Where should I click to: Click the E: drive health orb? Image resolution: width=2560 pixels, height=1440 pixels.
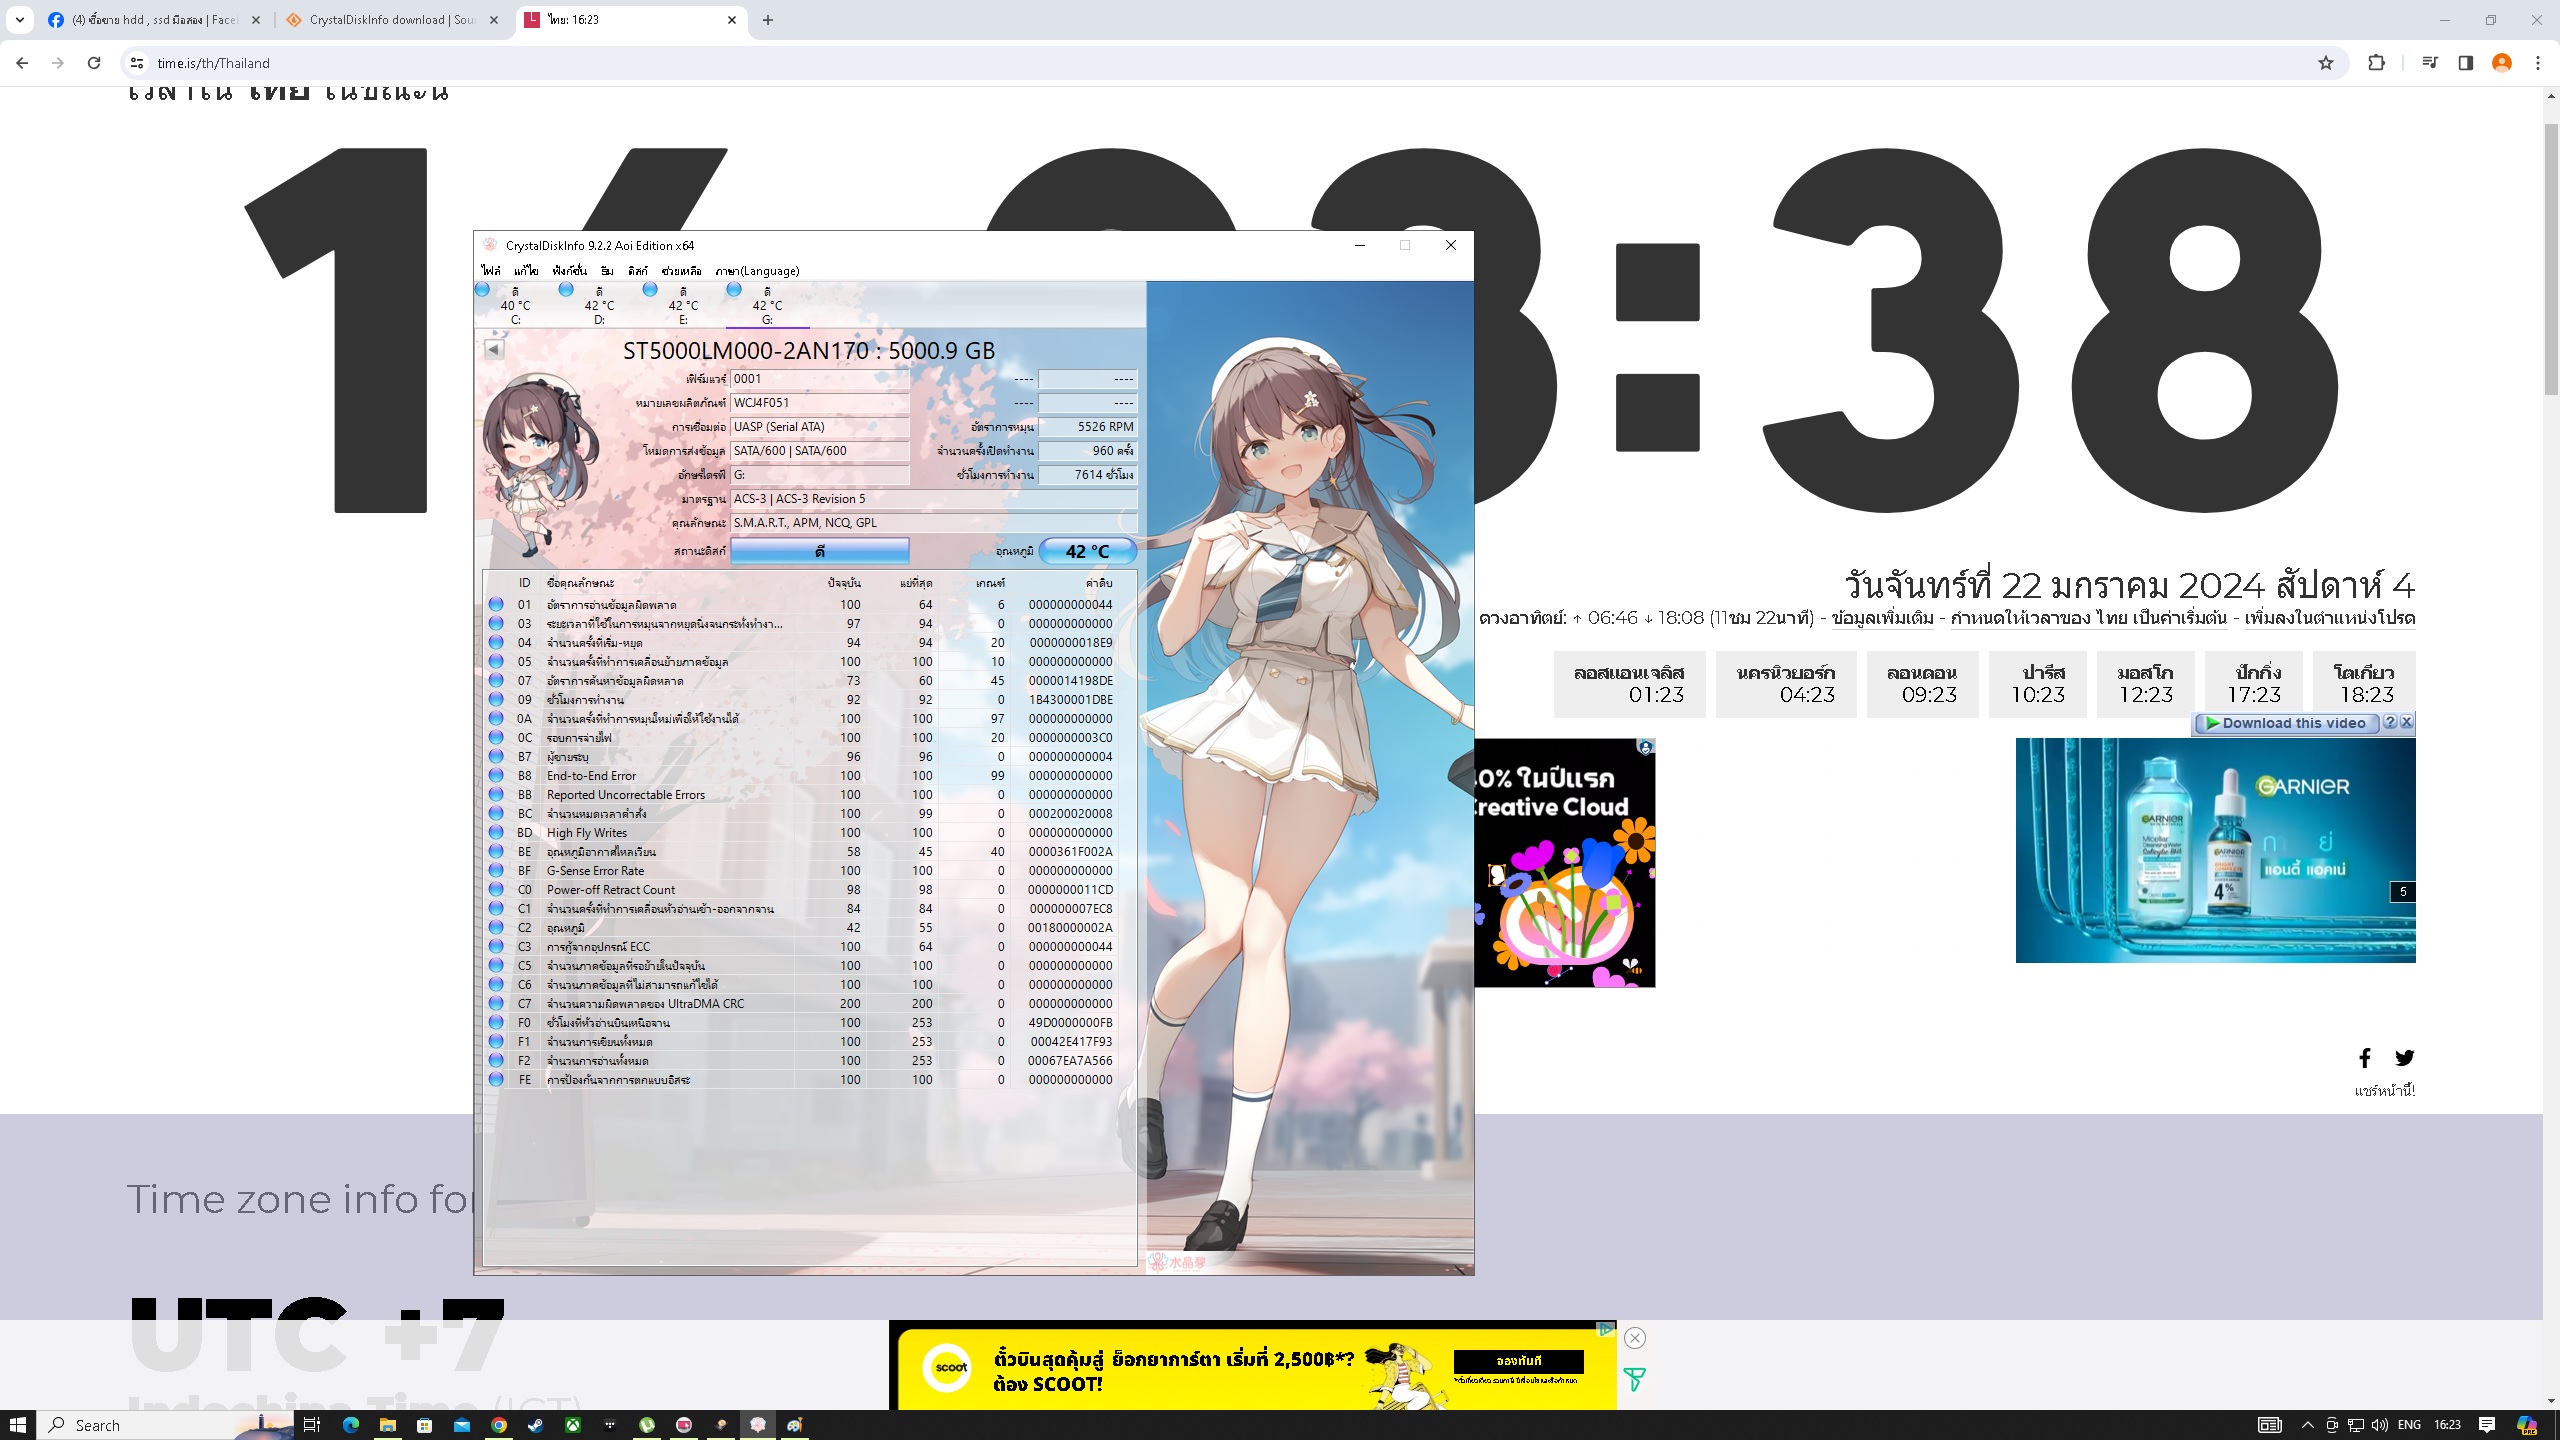pyautogui.click(x=650, y=290)
